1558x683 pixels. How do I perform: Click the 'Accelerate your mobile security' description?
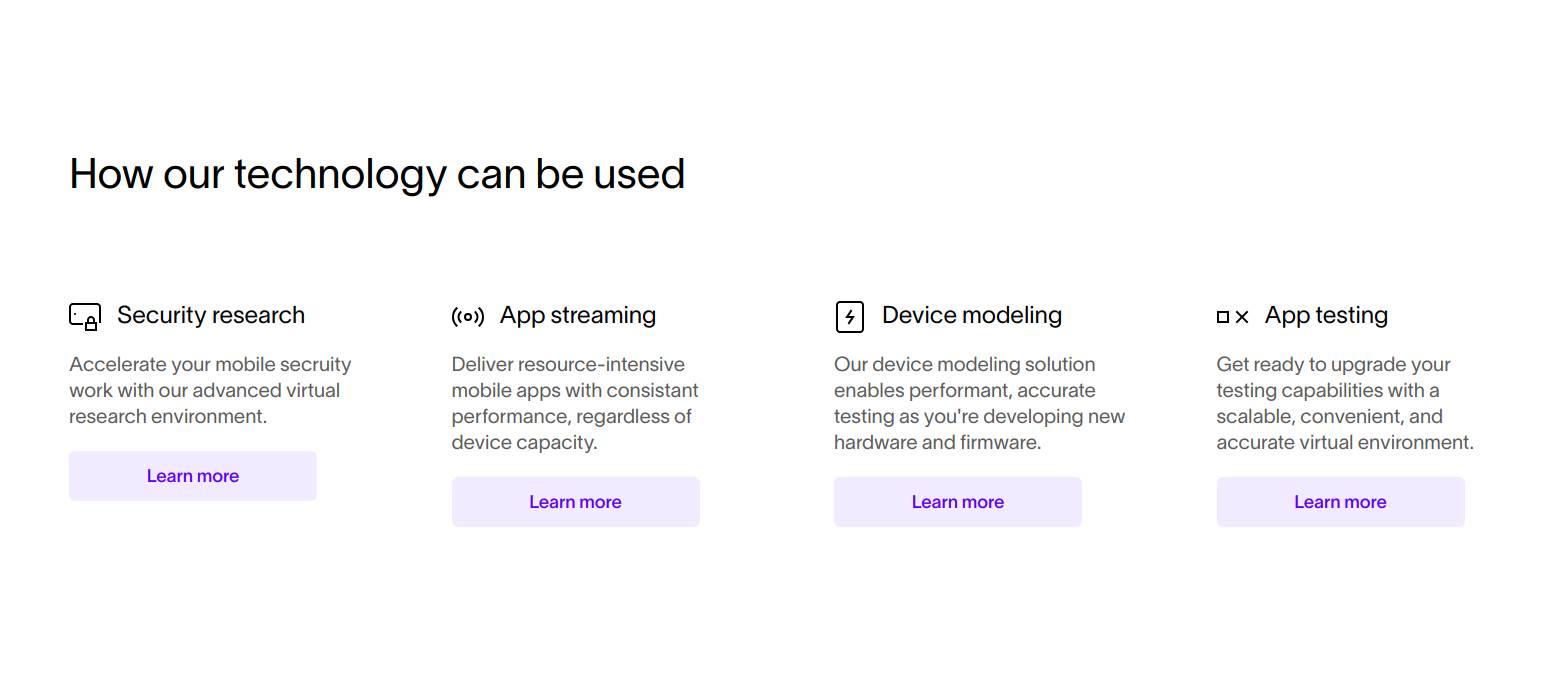click(x=209, y=390)
